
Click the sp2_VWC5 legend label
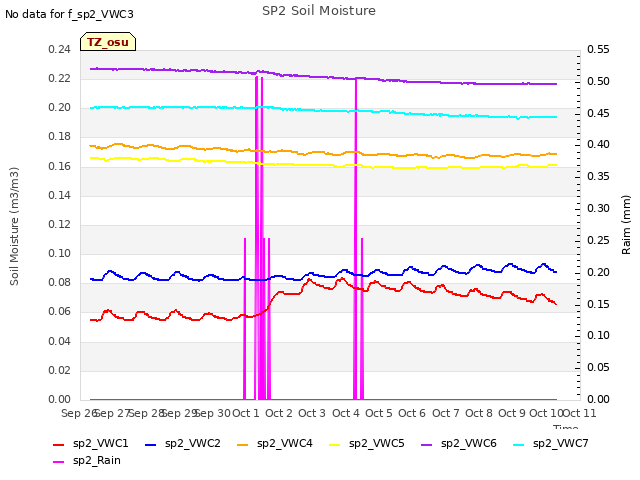(x=377, y=443)
